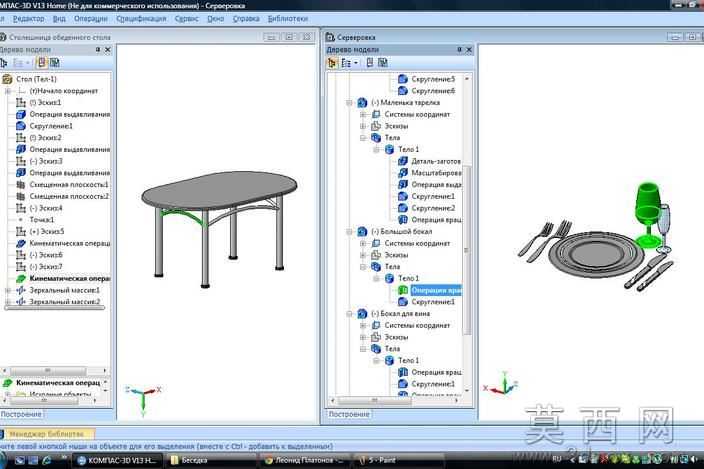Viewport: 704px width, 469px height.
Task: Expand the Начало координат node
Action: click(8, 91)
